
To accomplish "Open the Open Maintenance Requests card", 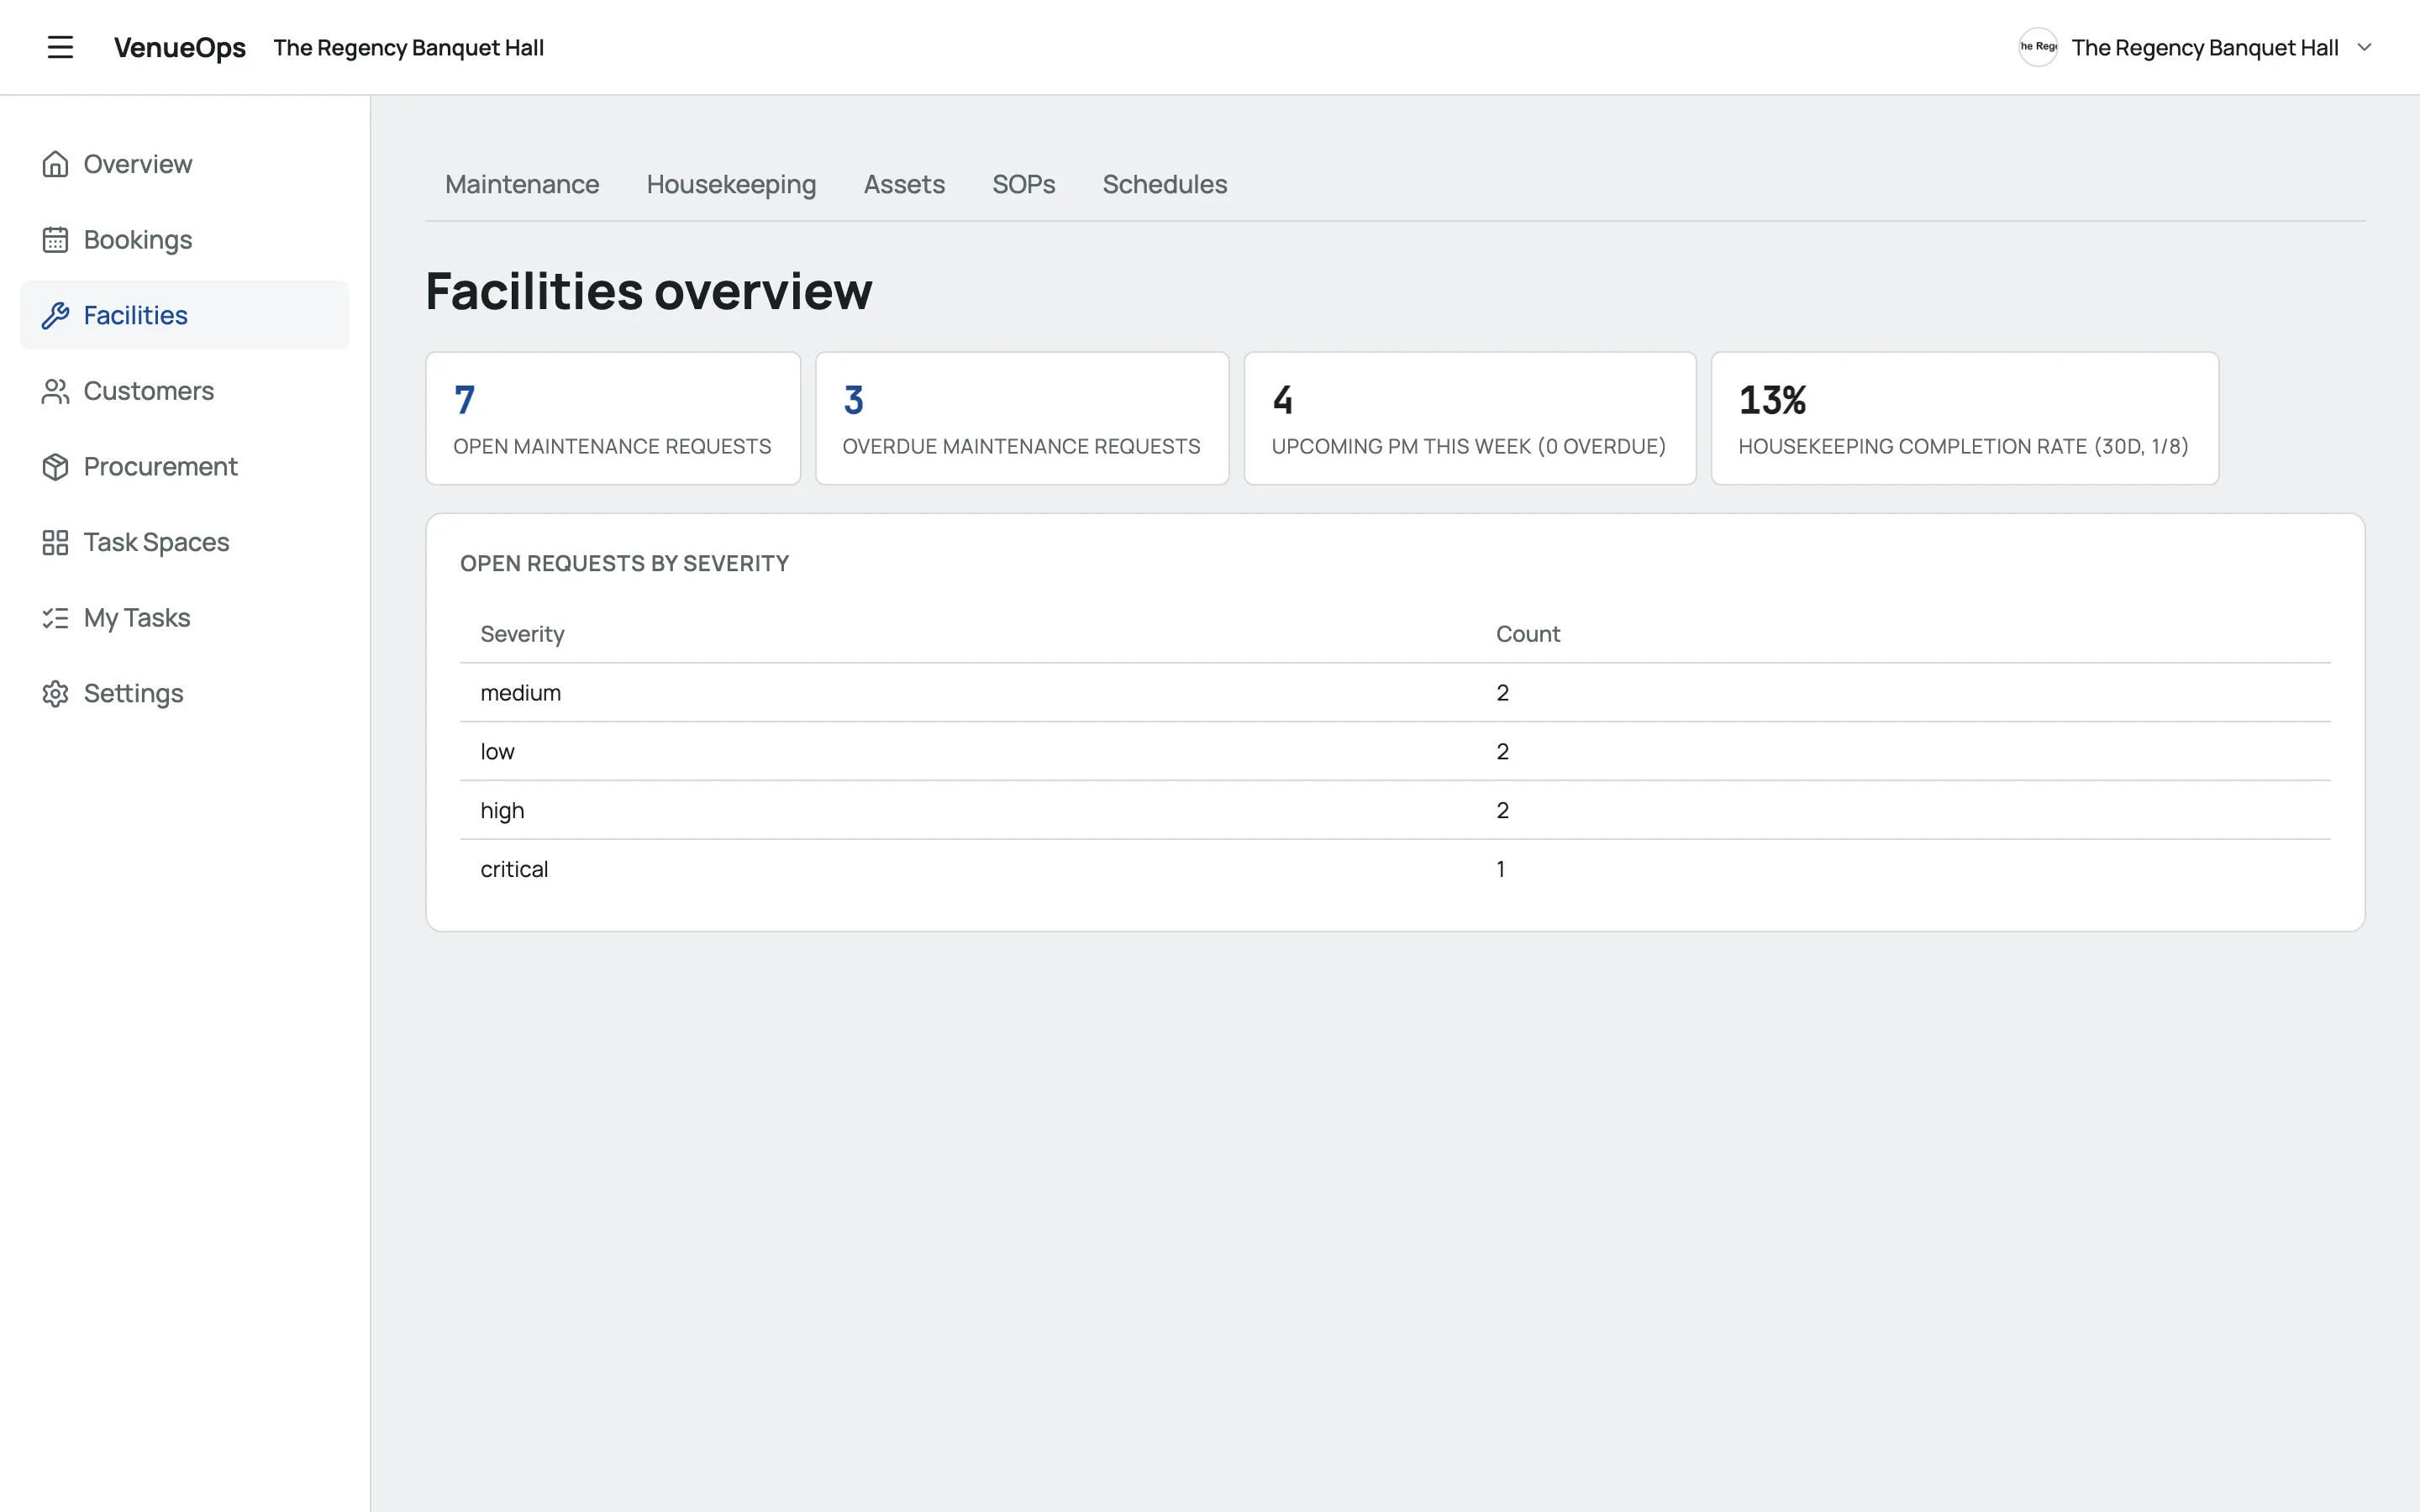I will point(613,418).
